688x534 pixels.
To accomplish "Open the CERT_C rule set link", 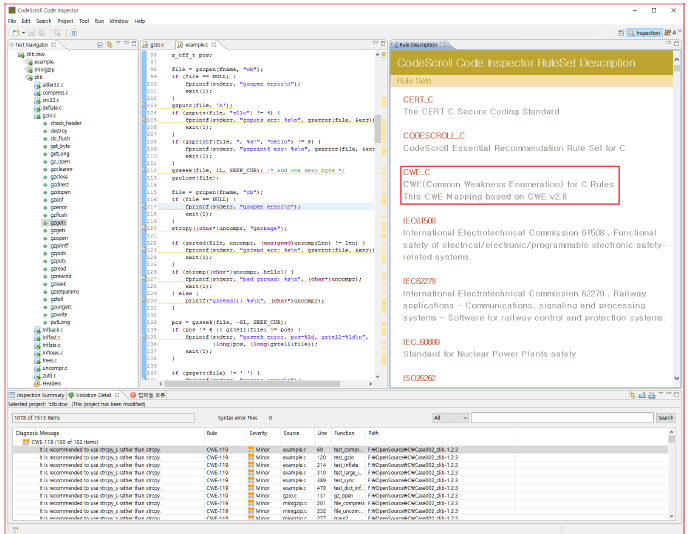I will pyautogui.click(x=418, y=100).
